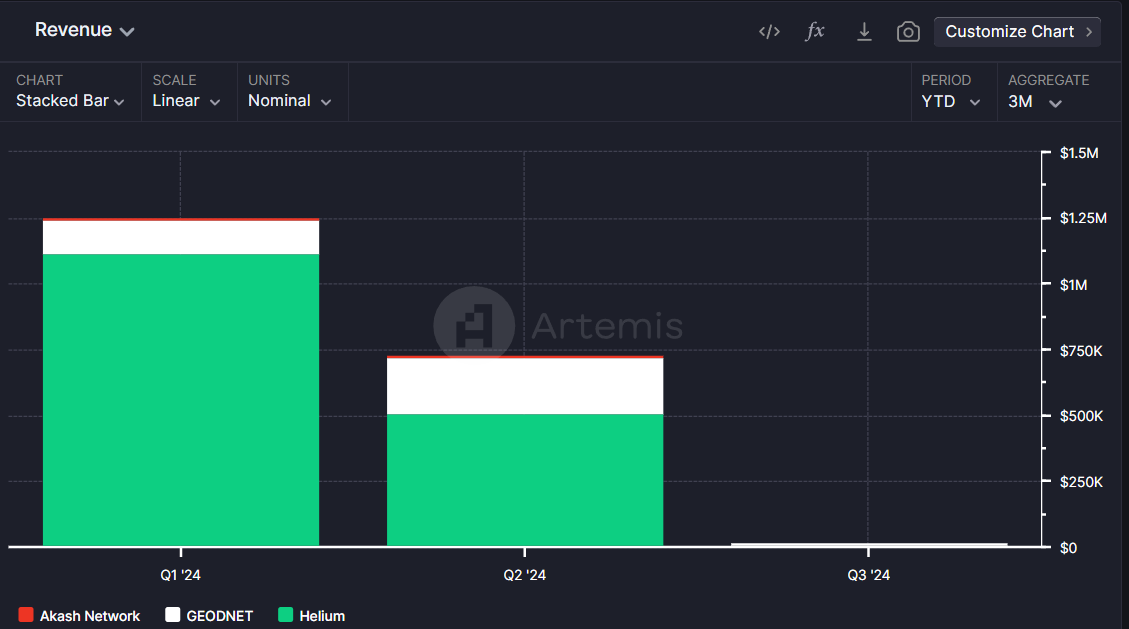The image size is (1129, 629).
Task: Open the fx formula editor
Action: [816, 32]
